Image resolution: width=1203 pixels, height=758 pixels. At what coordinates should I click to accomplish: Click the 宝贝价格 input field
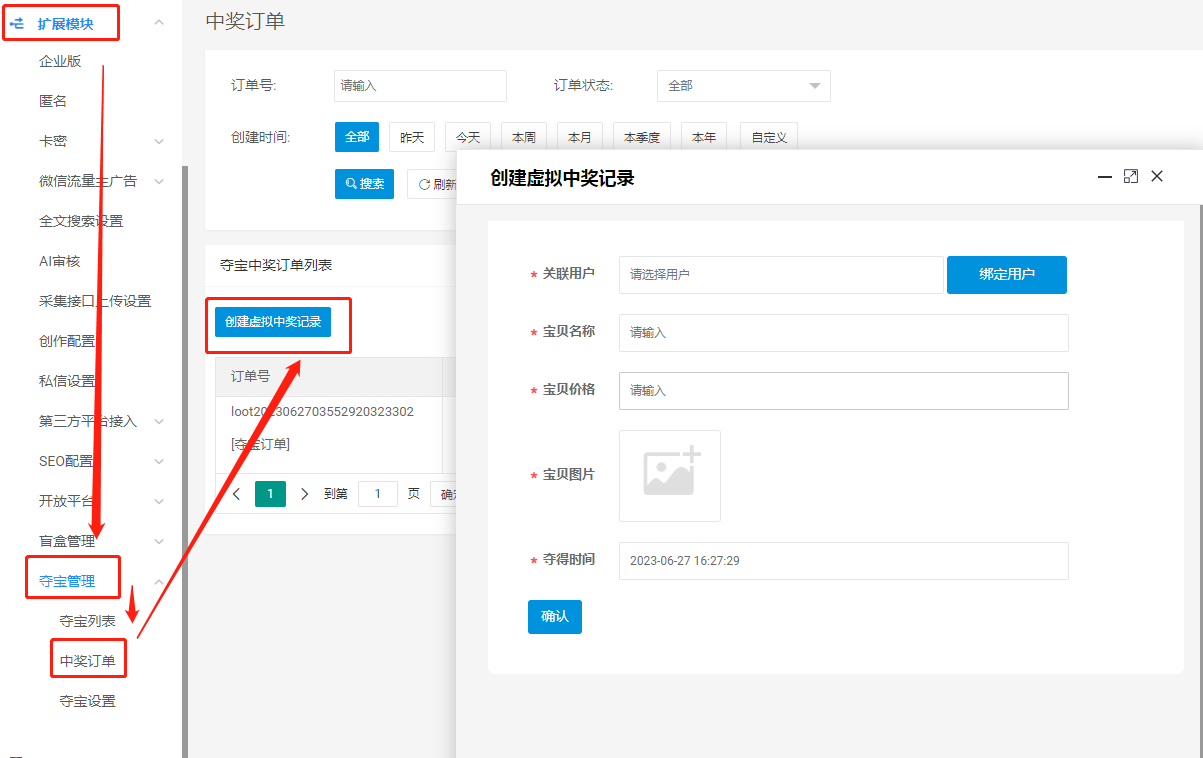[x=844, y=391]
